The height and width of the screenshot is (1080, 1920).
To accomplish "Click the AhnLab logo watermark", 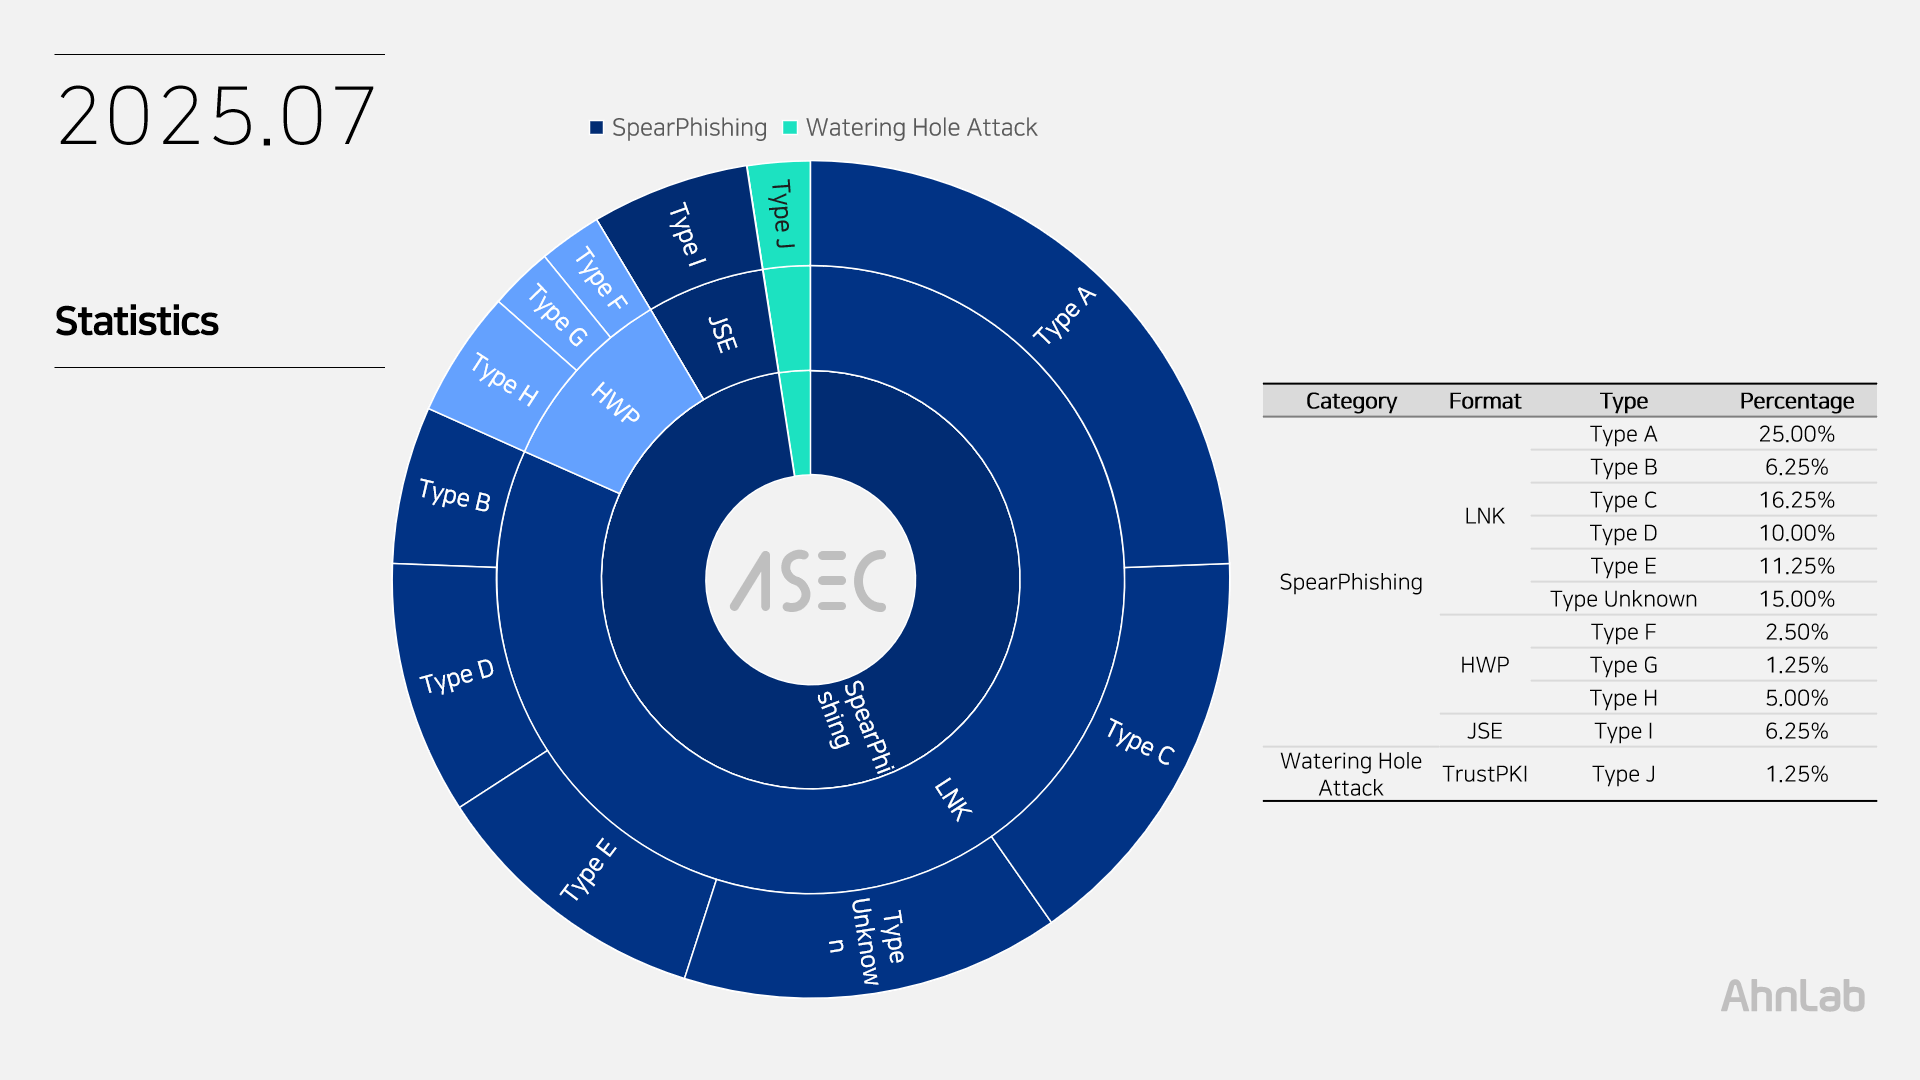I will 1792,996.
